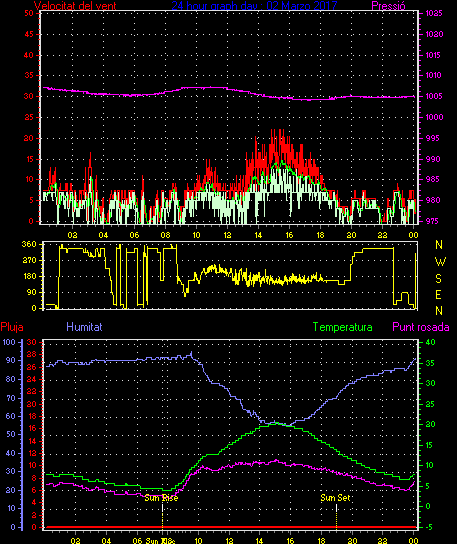Screen dimensions: 457x544
Task: Select the 'Punt rosada' legend label
Action: point(421,327)
